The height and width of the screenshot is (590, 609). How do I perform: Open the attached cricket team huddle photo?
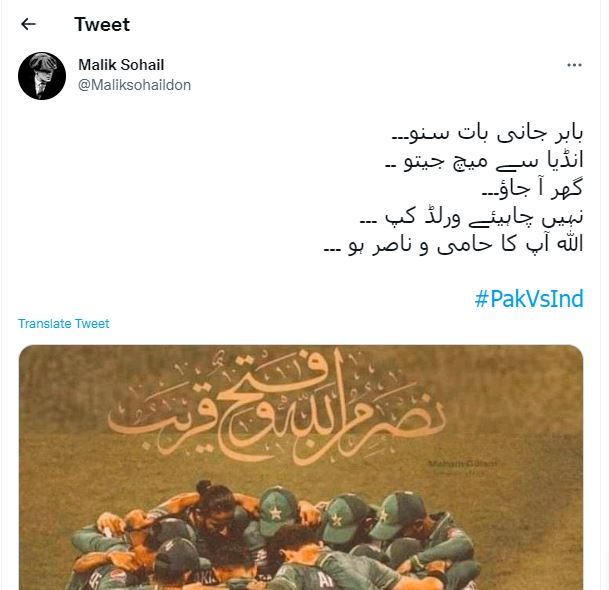pos(301,467)
